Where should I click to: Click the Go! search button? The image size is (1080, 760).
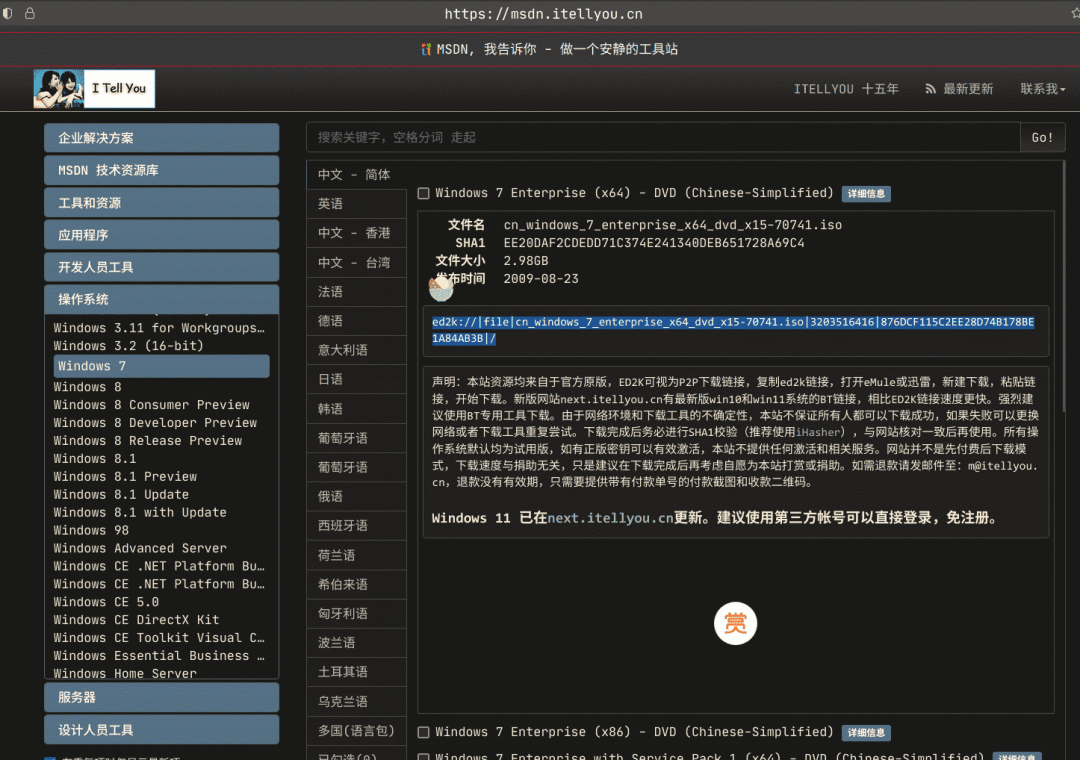[1042, 138]
